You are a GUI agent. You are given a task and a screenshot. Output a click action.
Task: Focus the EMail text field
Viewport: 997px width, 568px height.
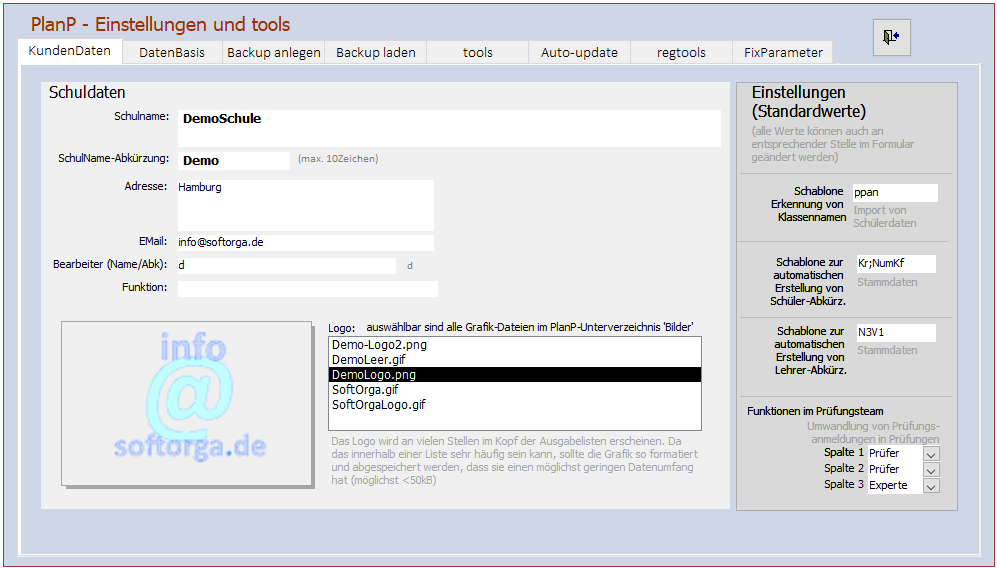tap(305, 242)
